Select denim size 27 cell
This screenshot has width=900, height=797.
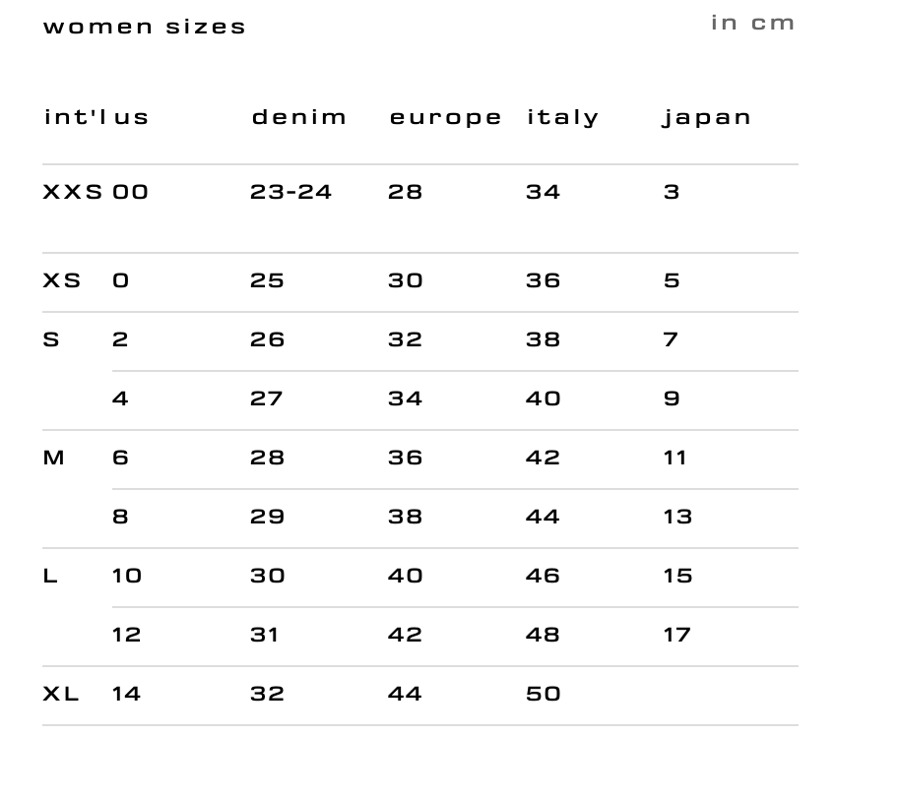(266, 399)
